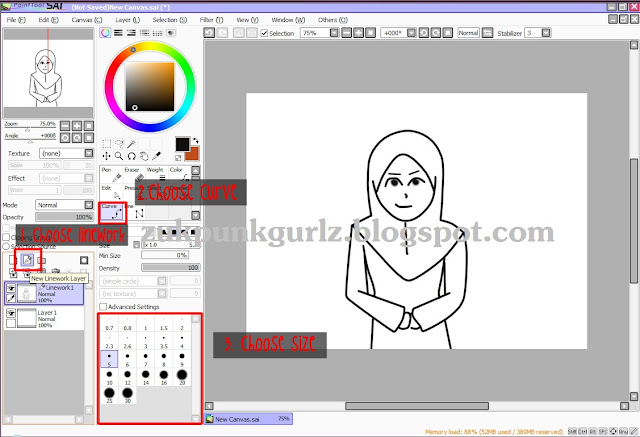The width and height of the screenshot is (640, 437).
Task: Click the Redo button in the top toolbar
Action: (222, 33)
